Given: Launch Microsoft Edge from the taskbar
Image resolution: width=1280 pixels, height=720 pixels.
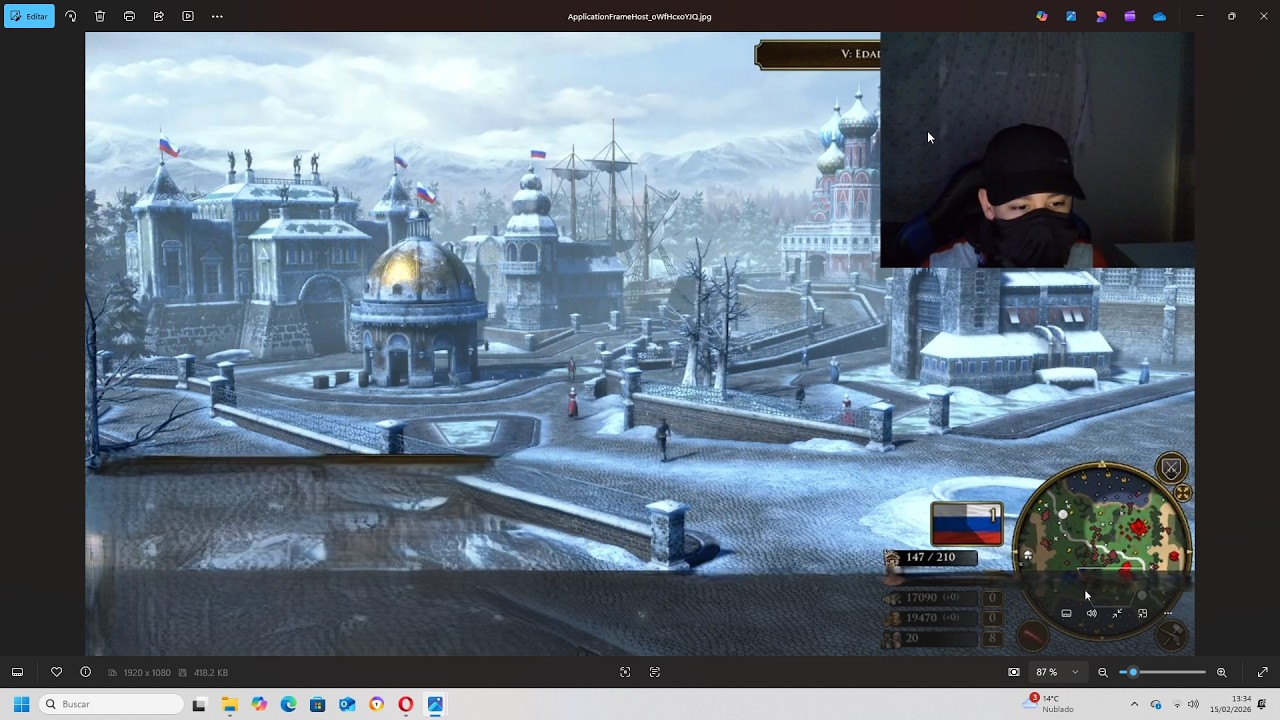Looking at the screenshot, I should [288, 704].
